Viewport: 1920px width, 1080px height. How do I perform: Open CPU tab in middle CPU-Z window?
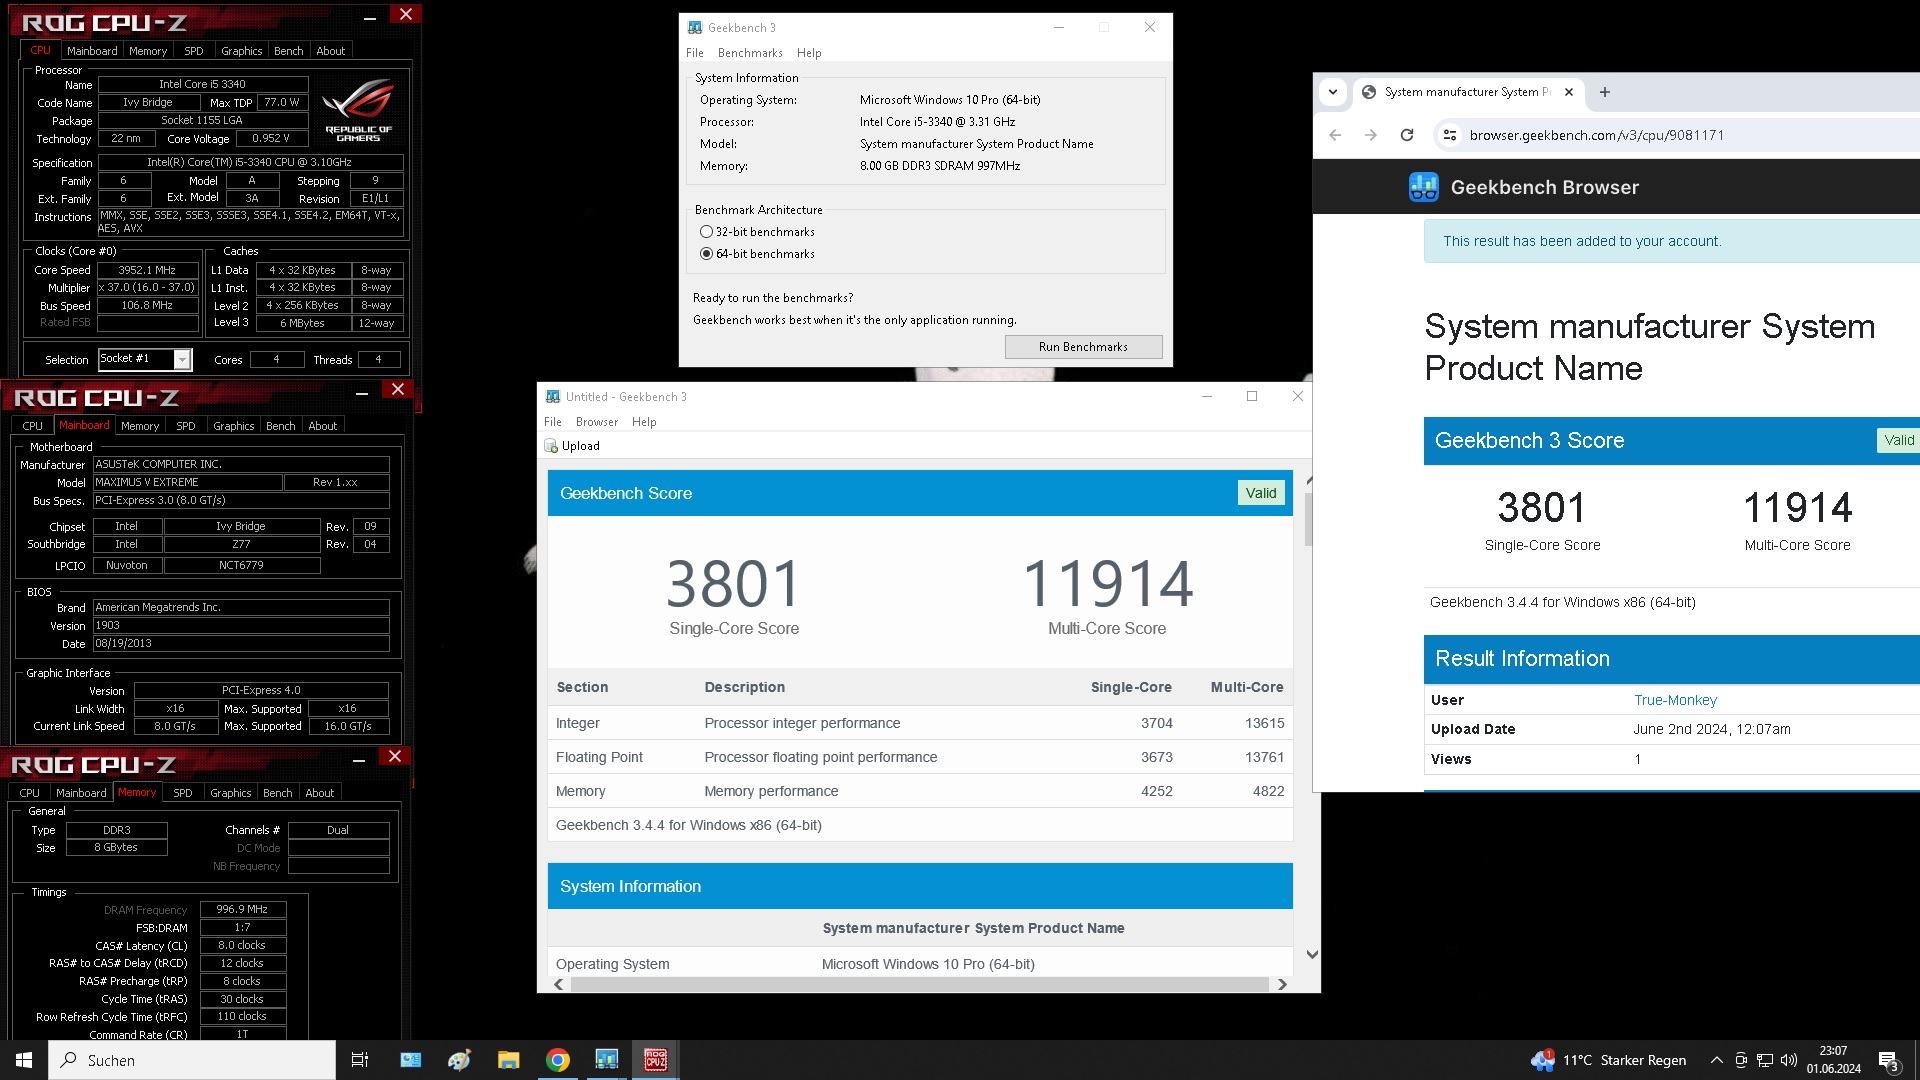pyautogui.click(x=33, y=426)
